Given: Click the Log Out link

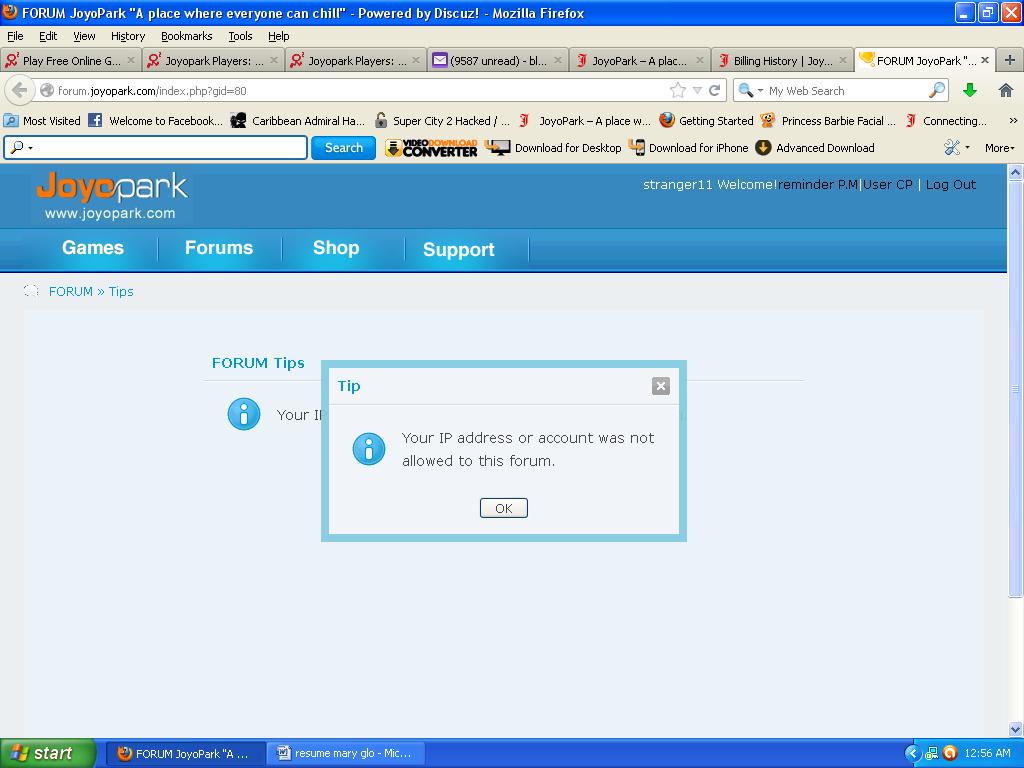Looking at the screenshot, I should 950,184.
